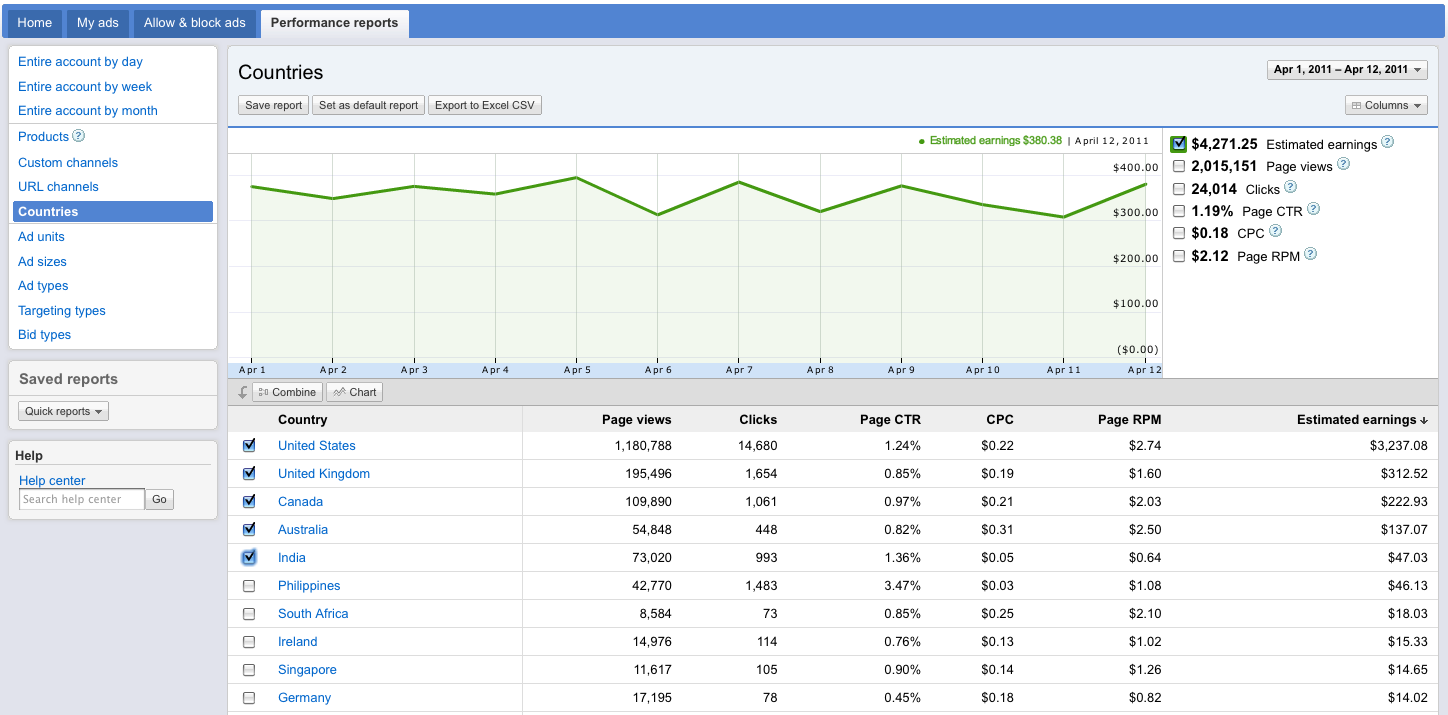1448x715 pixels.
Task: Click the Search help center field
Action: click(x=82, y=499)
